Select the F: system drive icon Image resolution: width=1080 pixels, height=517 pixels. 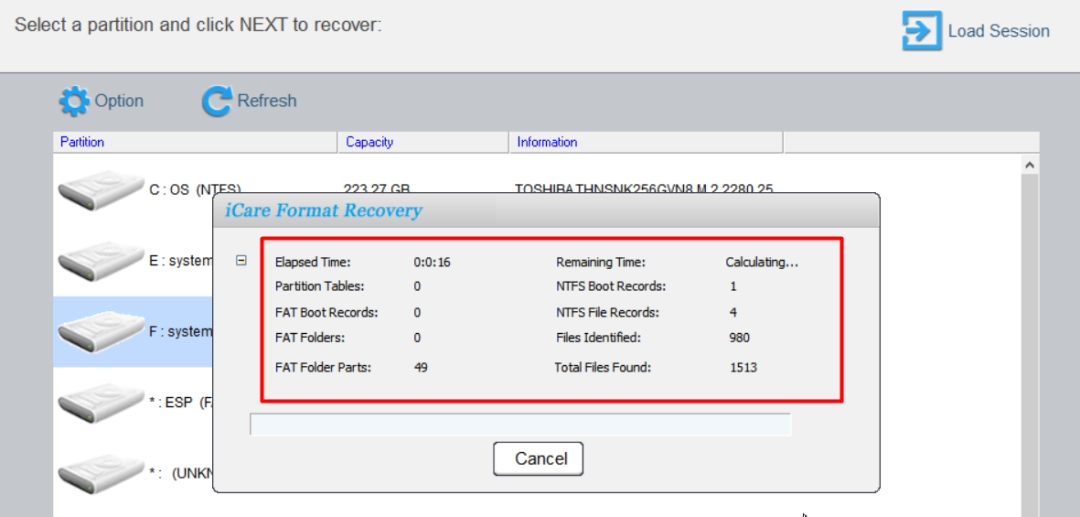tap(101, 332)
